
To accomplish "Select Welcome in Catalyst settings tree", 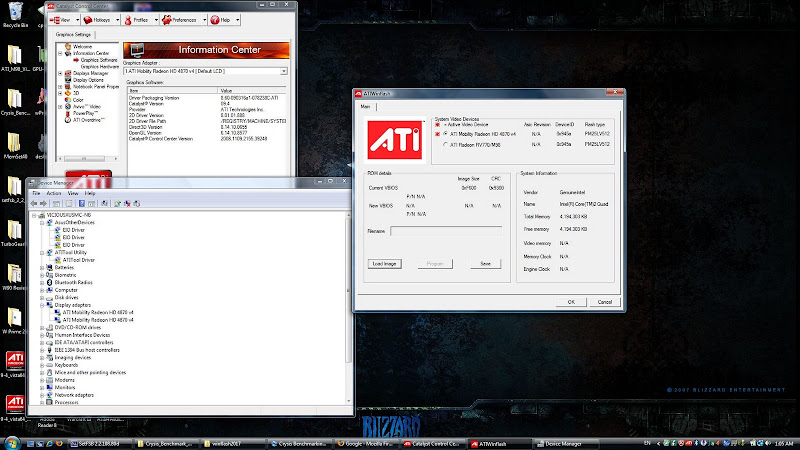I will [82, 46].
